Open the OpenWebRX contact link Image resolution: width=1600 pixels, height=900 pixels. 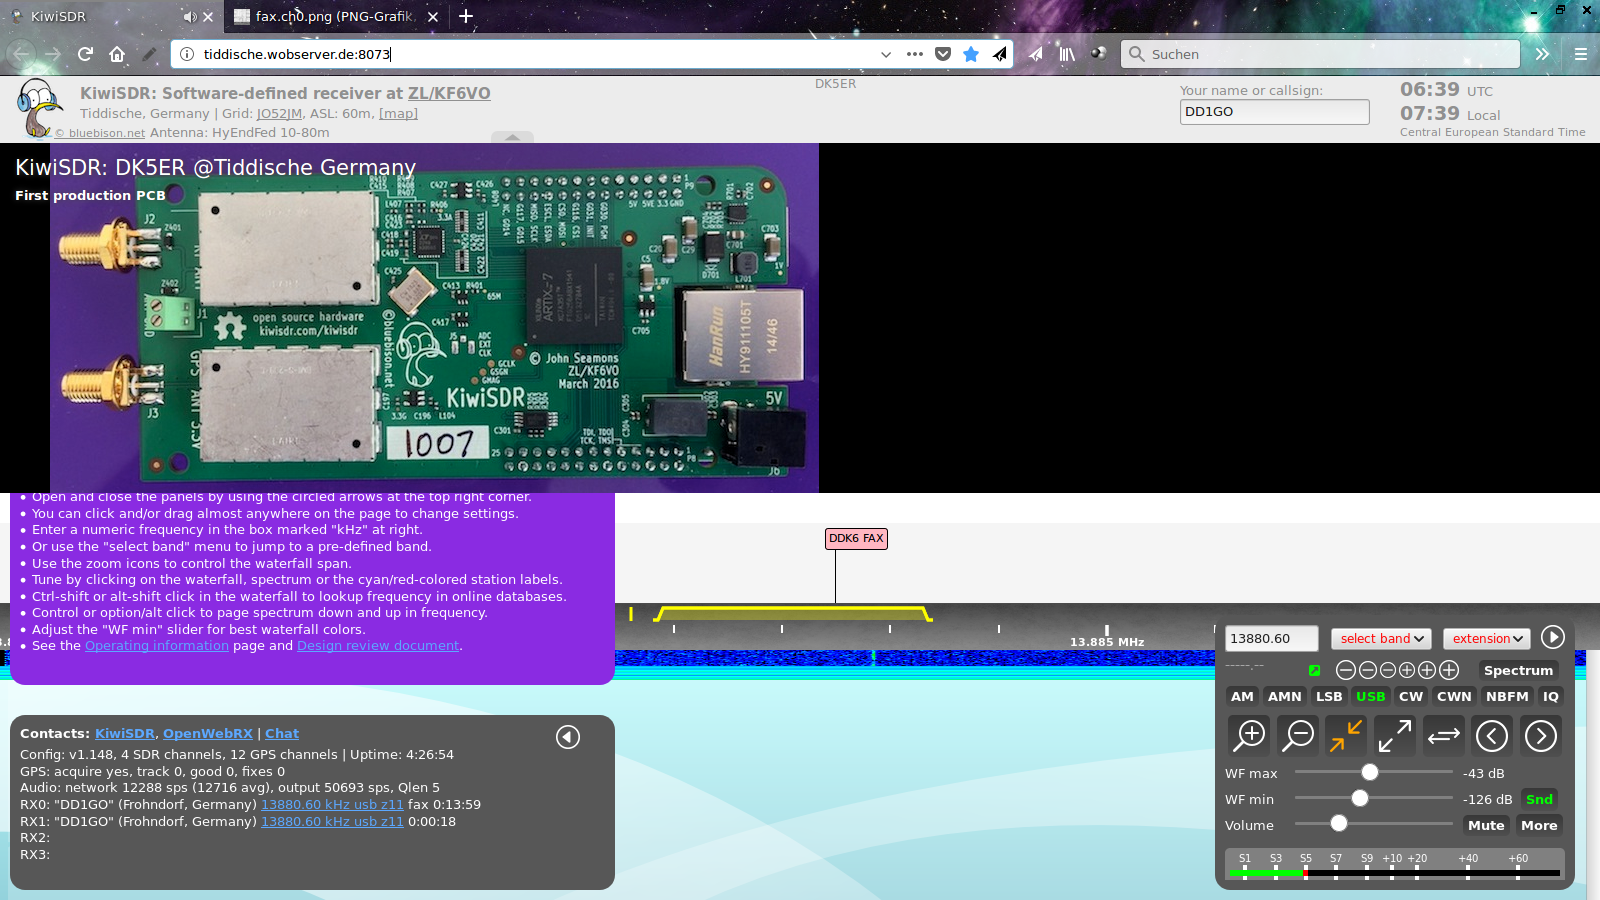208,734
